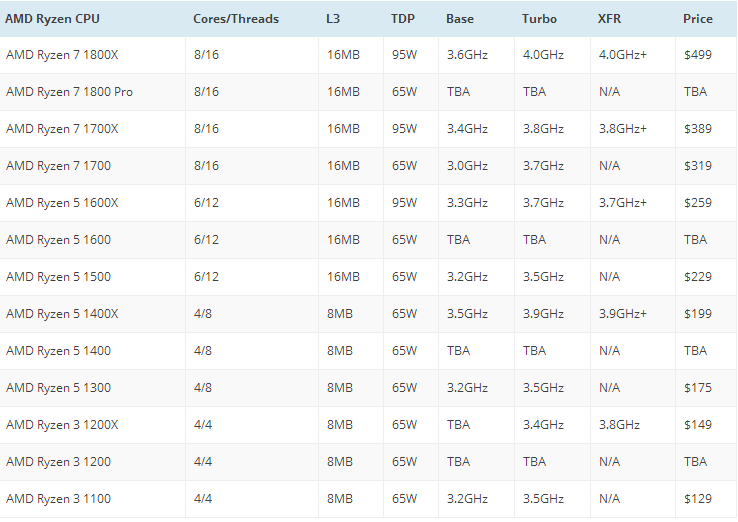Image resolution: width=738 pixels, height=522 pixels.
Task: Select the AMD Ryzen 7 1800X row name
Action: tap(62, 55)
